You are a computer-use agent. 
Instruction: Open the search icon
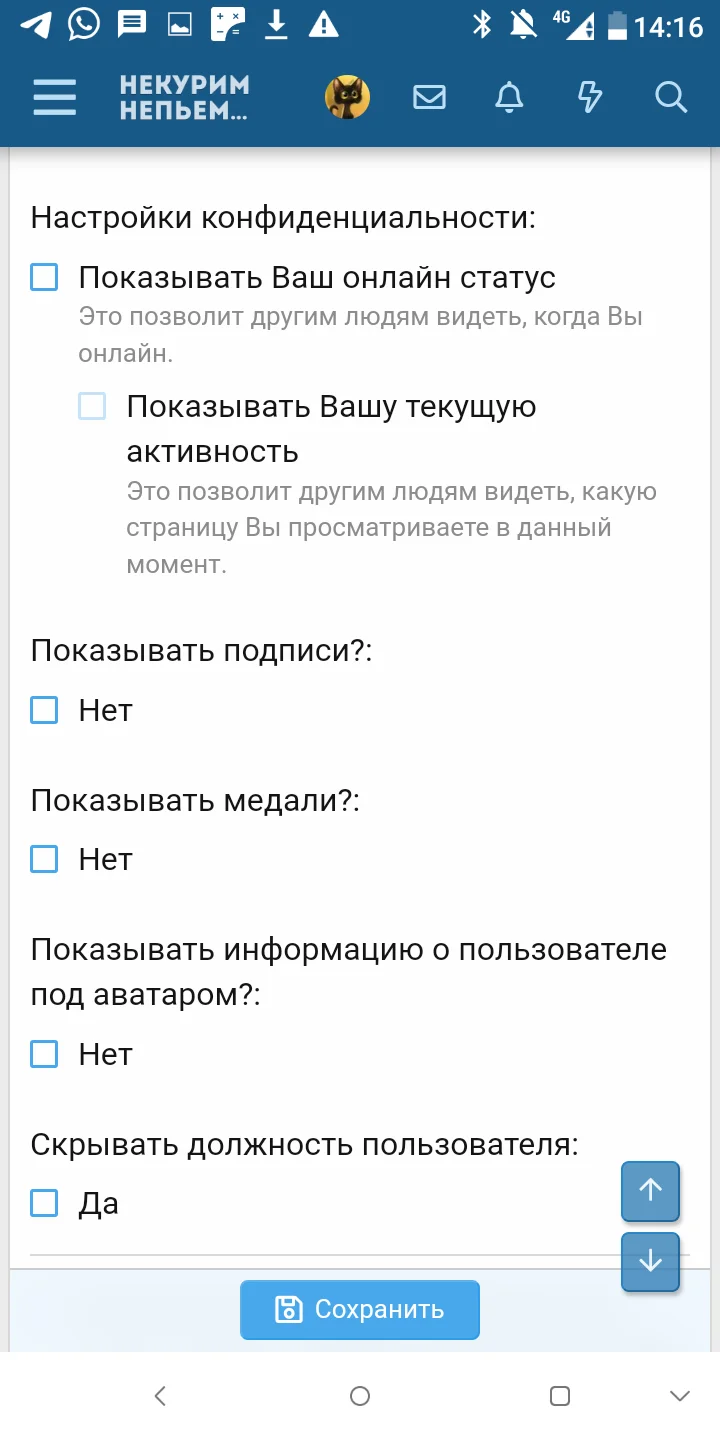click(x=670, y=97)
